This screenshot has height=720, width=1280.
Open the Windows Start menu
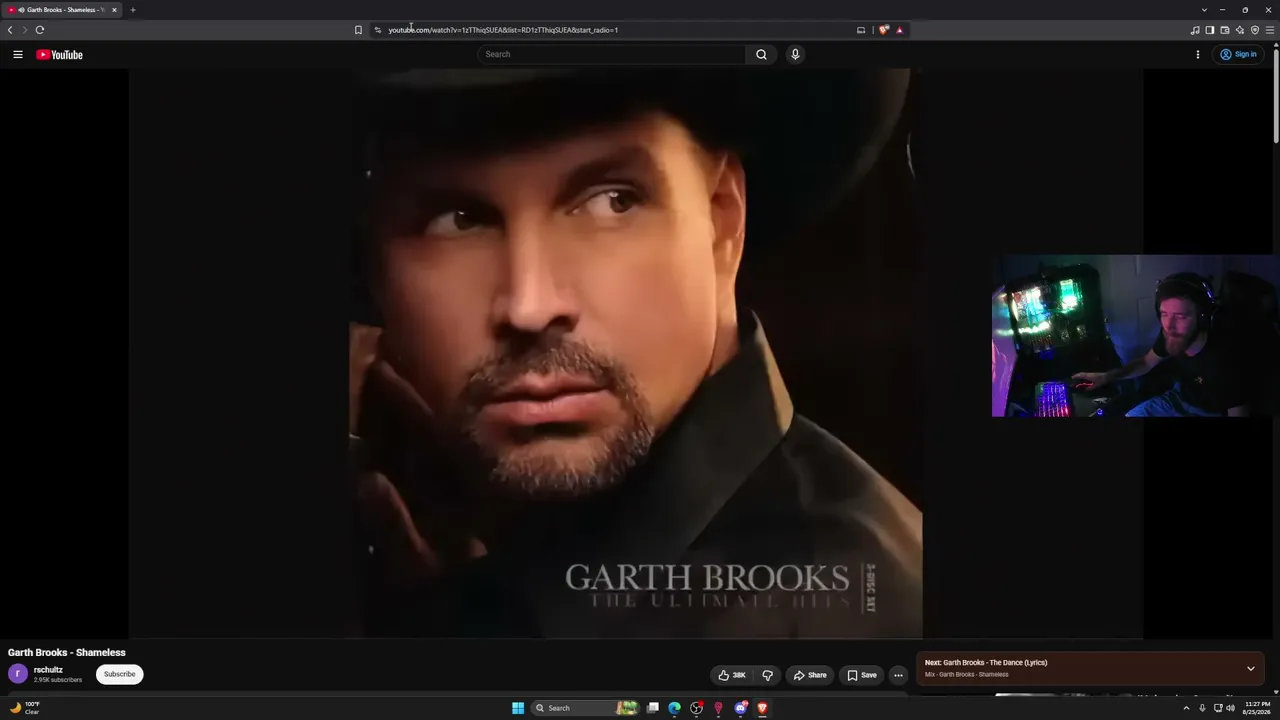[518, 708]
